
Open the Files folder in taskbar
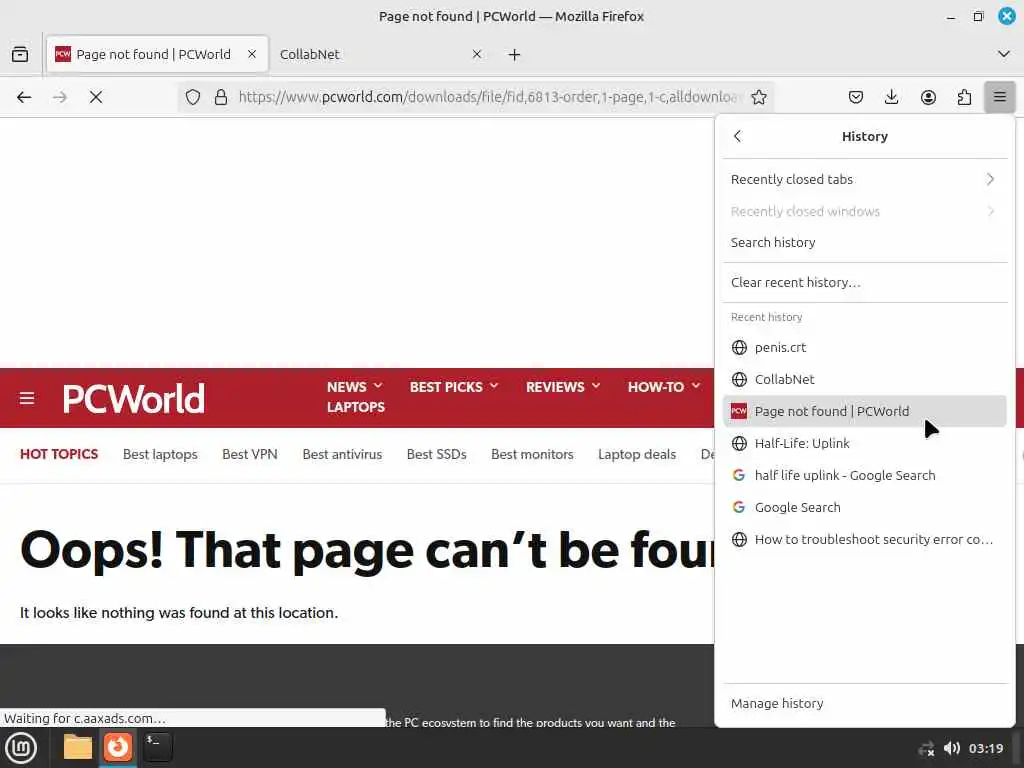tap(78, 747)
